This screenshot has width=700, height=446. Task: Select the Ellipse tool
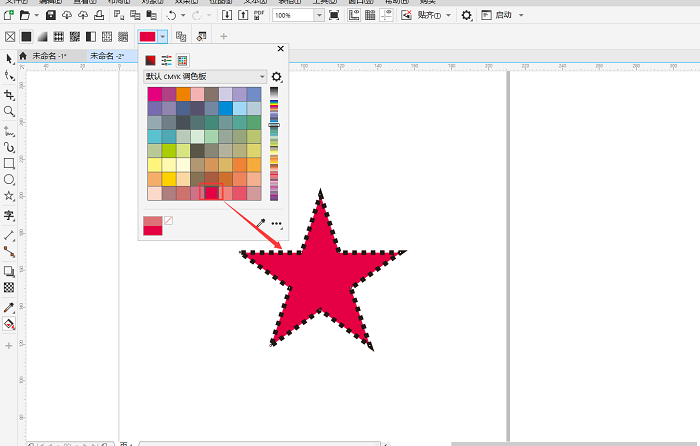[9, 180]
